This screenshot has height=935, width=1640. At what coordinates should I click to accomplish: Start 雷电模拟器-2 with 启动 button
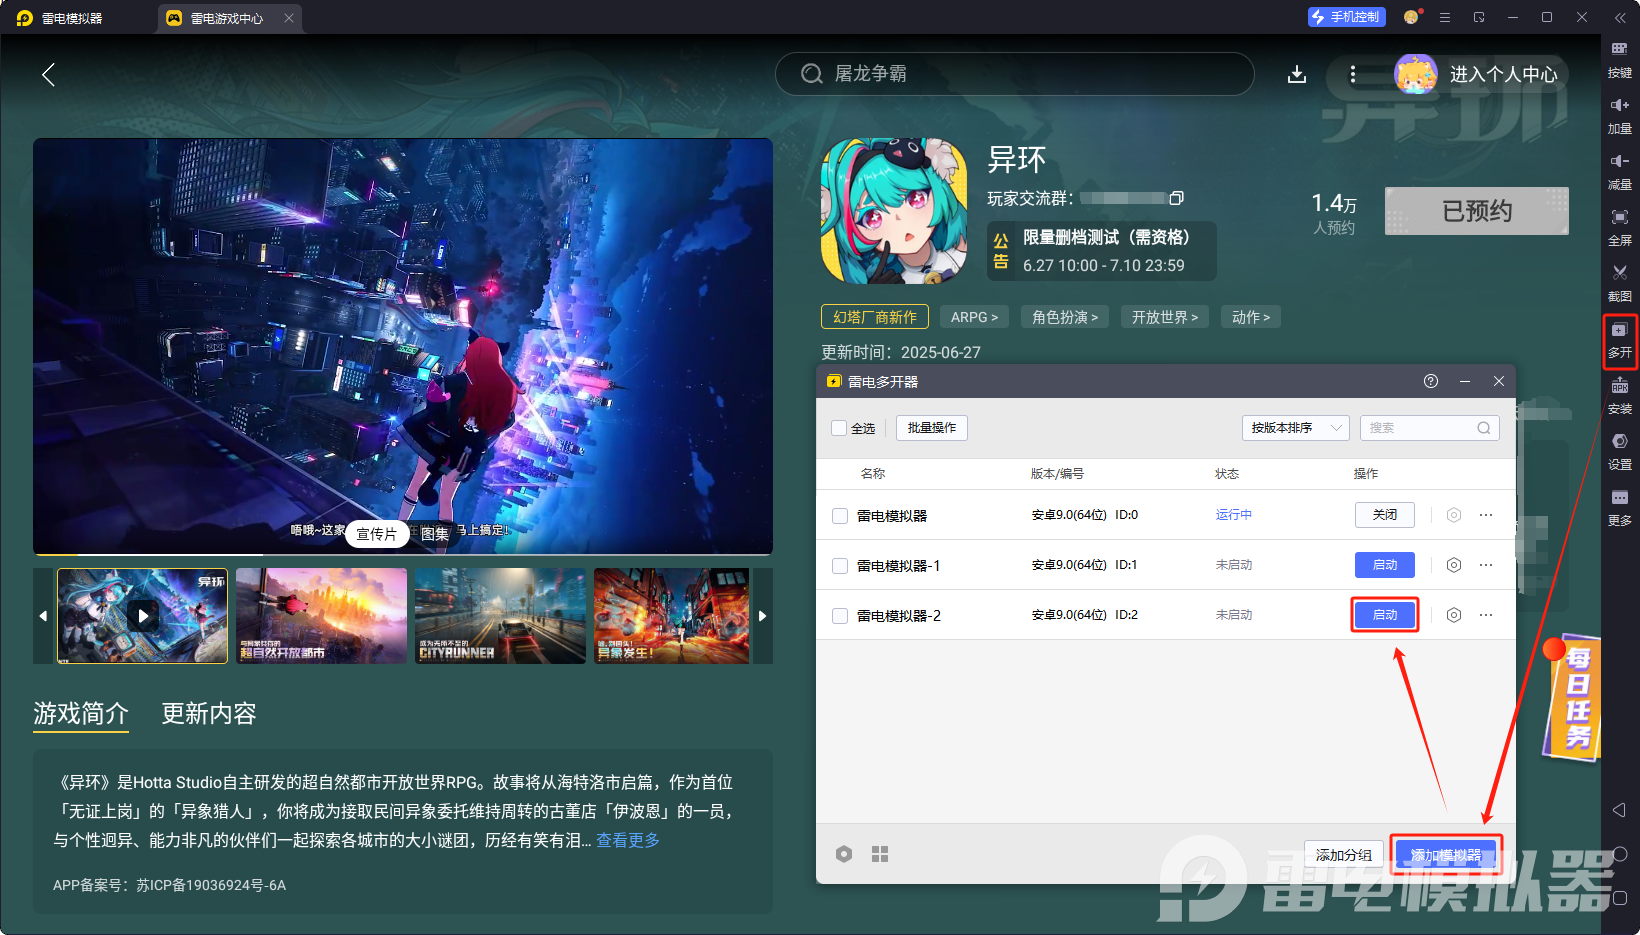point(1385,615)
